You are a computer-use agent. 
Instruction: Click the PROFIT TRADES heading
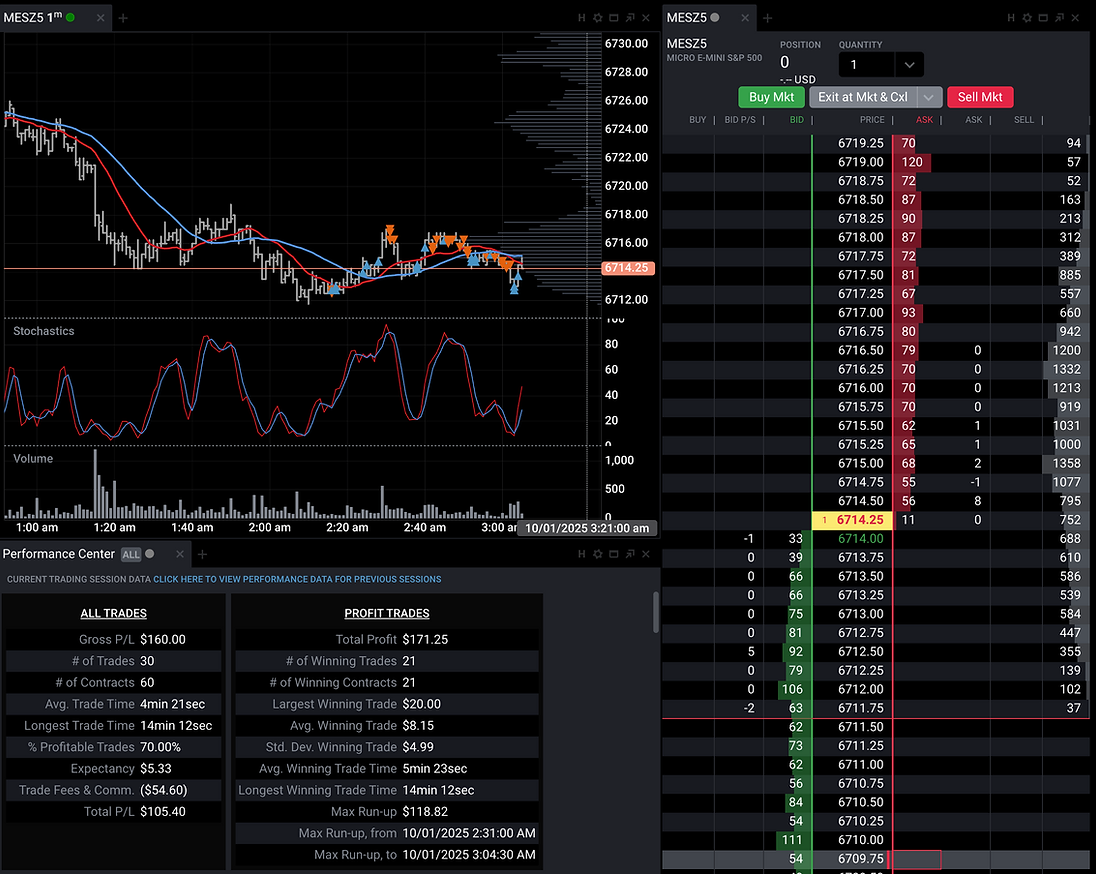point(387,613)
